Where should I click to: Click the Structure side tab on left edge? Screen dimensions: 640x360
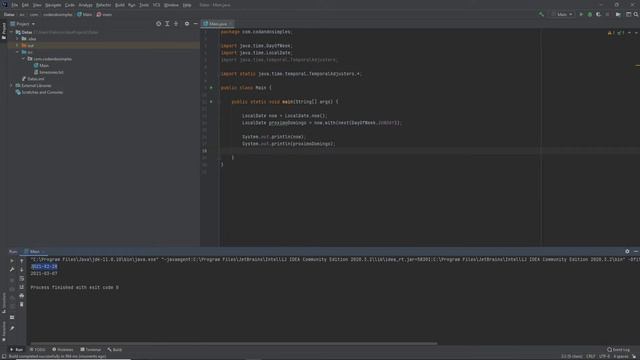[x=4, y=303]
